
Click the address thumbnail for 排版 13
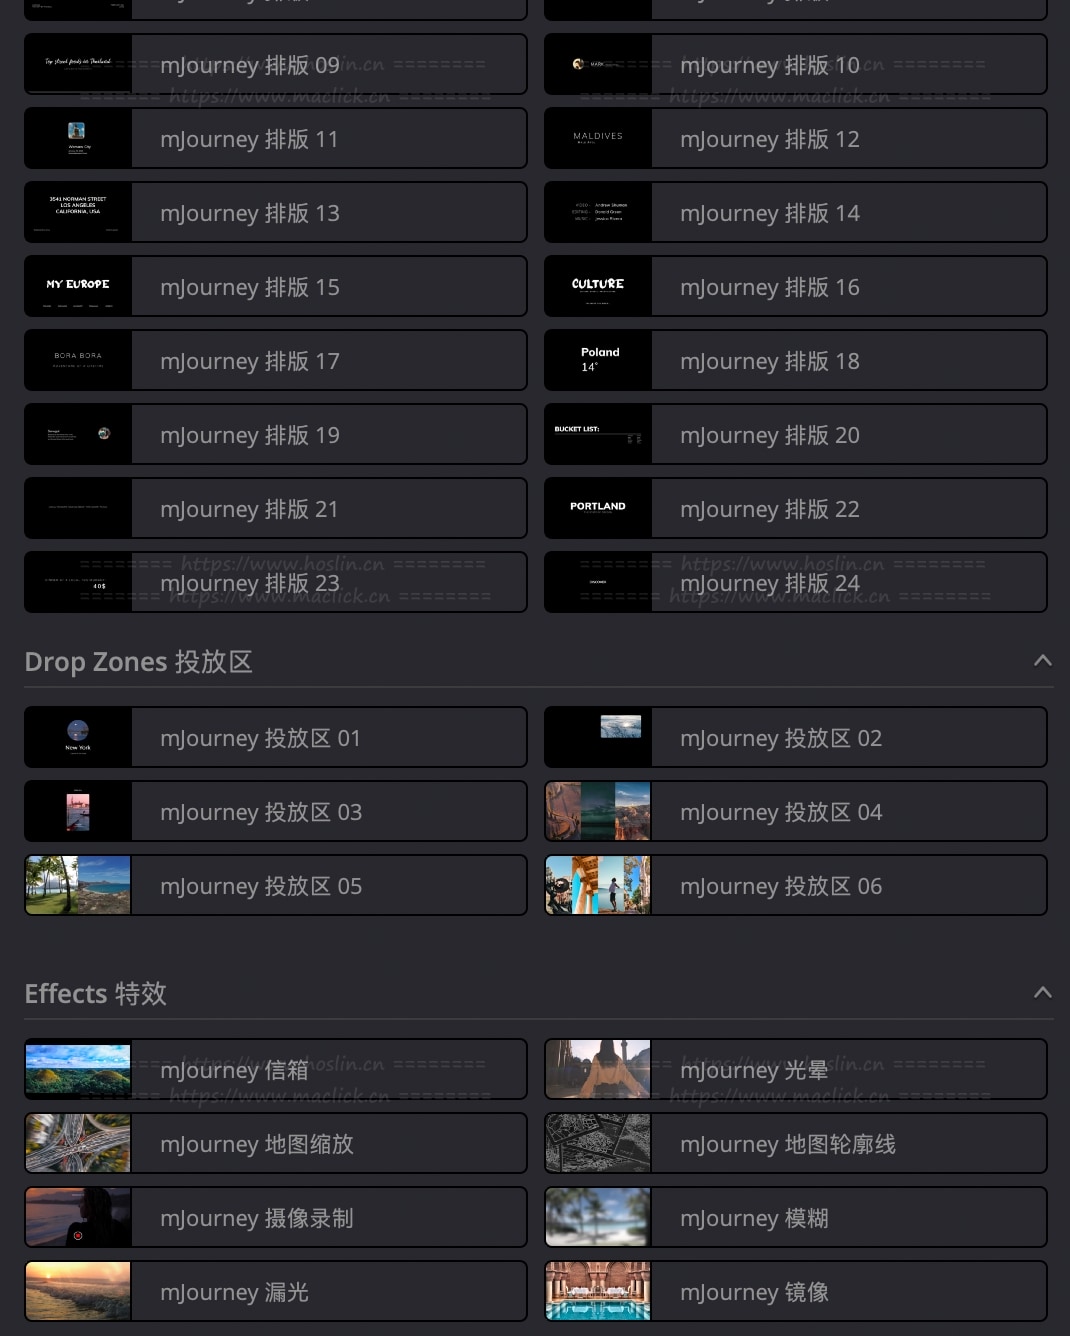coord(78,212)
